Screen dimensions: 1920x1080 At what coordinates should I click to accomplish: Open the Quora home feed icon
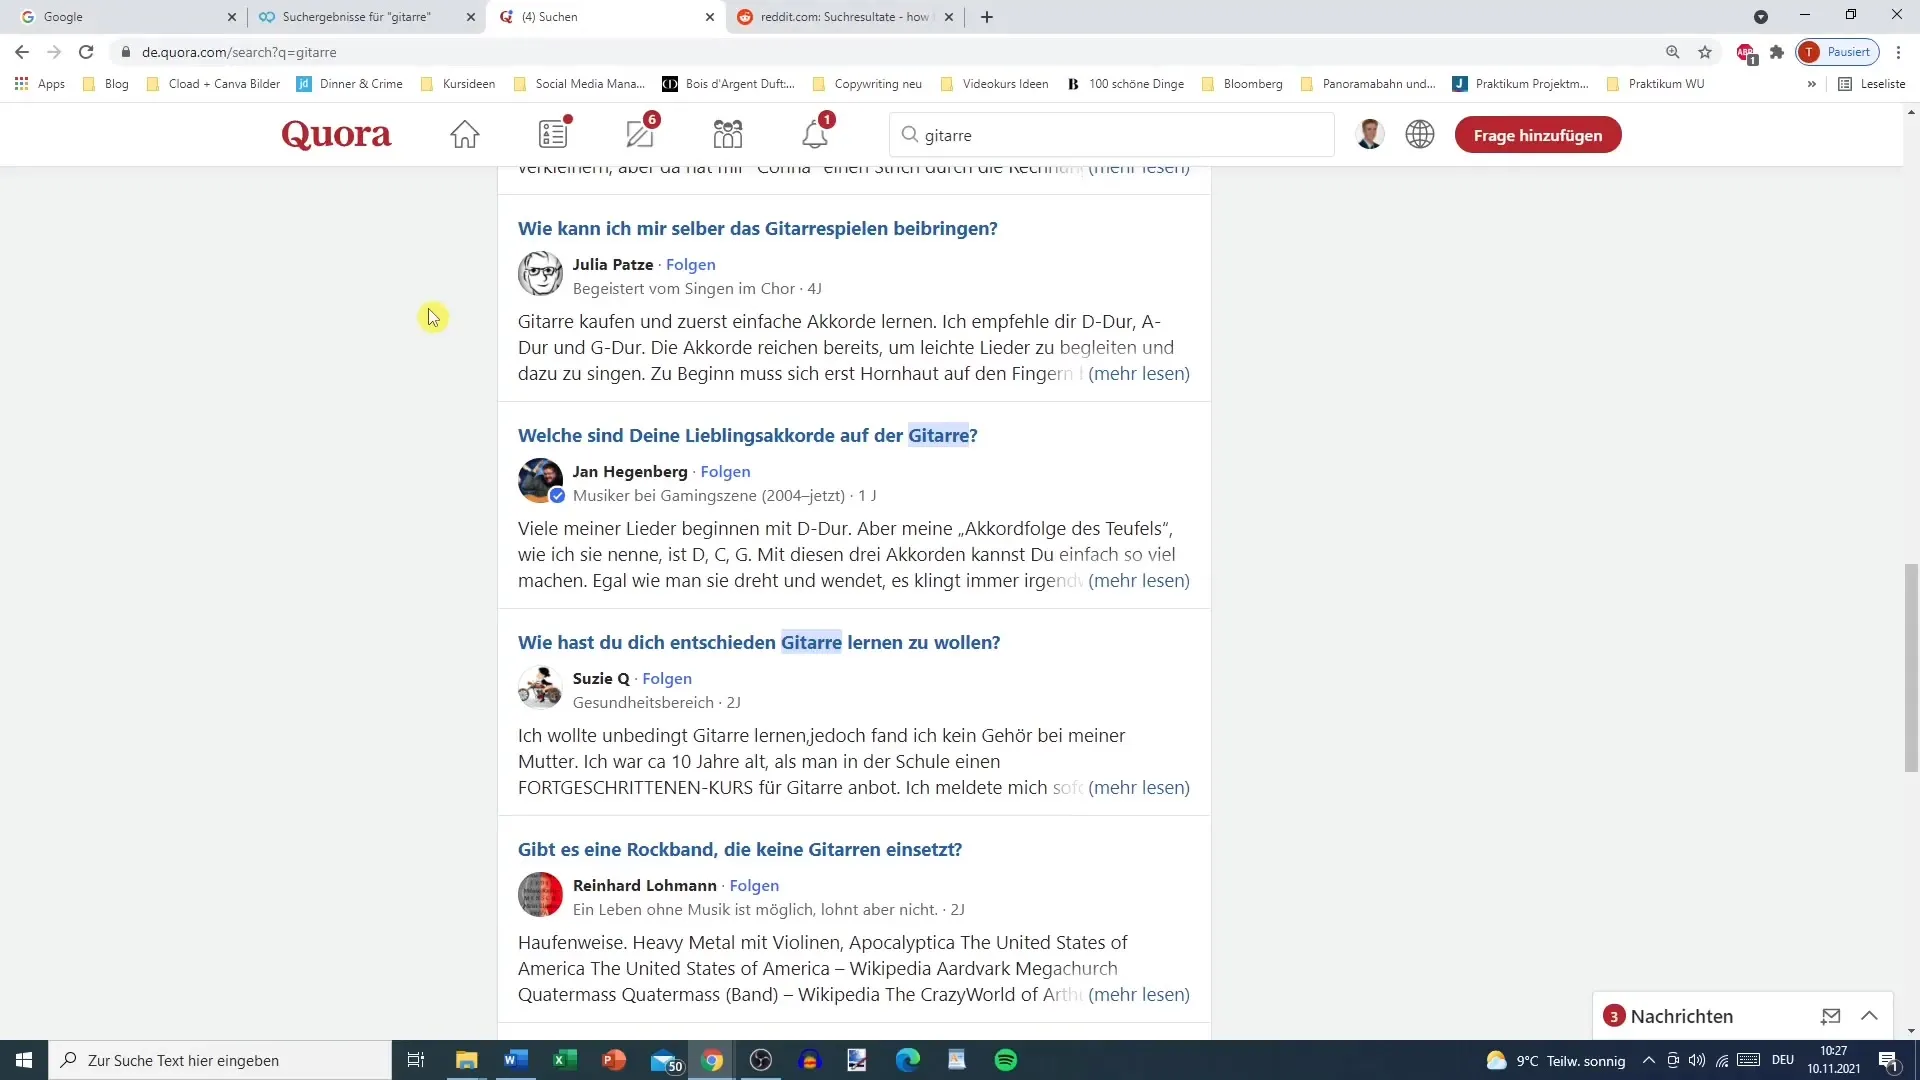tap(464, 134)
